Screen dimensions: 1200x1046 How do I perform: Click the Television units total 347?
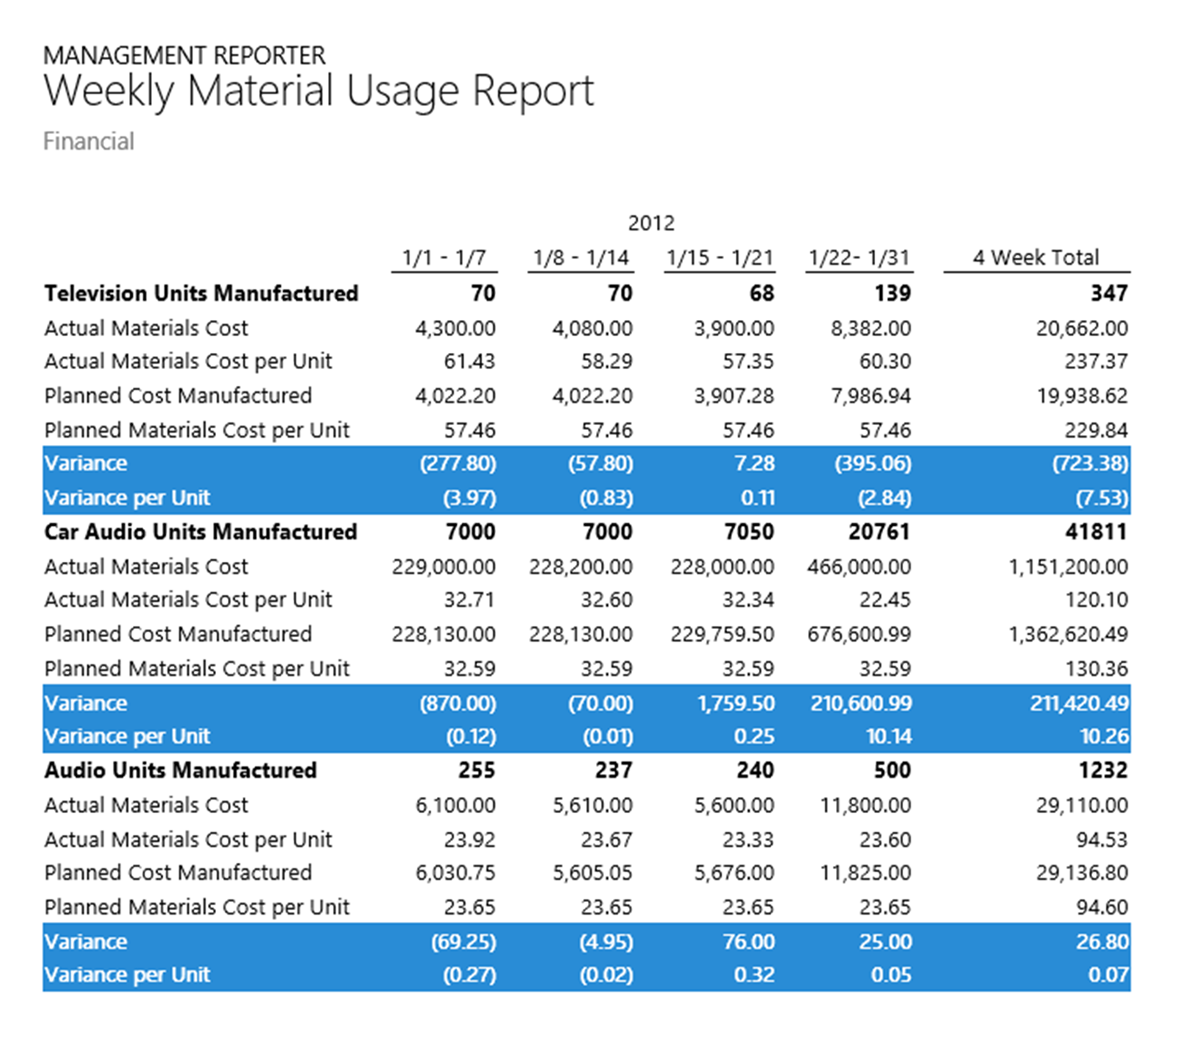click(1109, 294)
